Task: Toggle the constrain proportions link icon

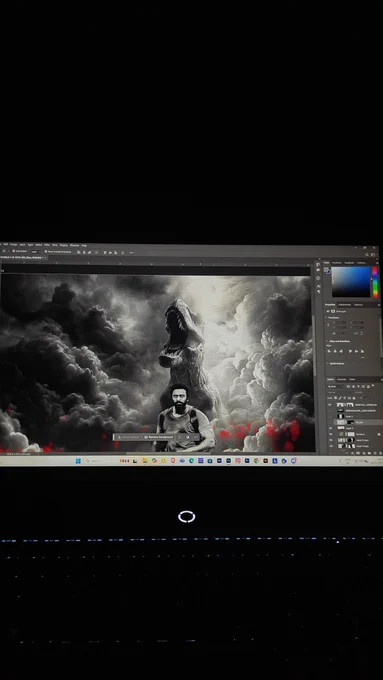Action: pyautogui.click(x=328, y=325)
